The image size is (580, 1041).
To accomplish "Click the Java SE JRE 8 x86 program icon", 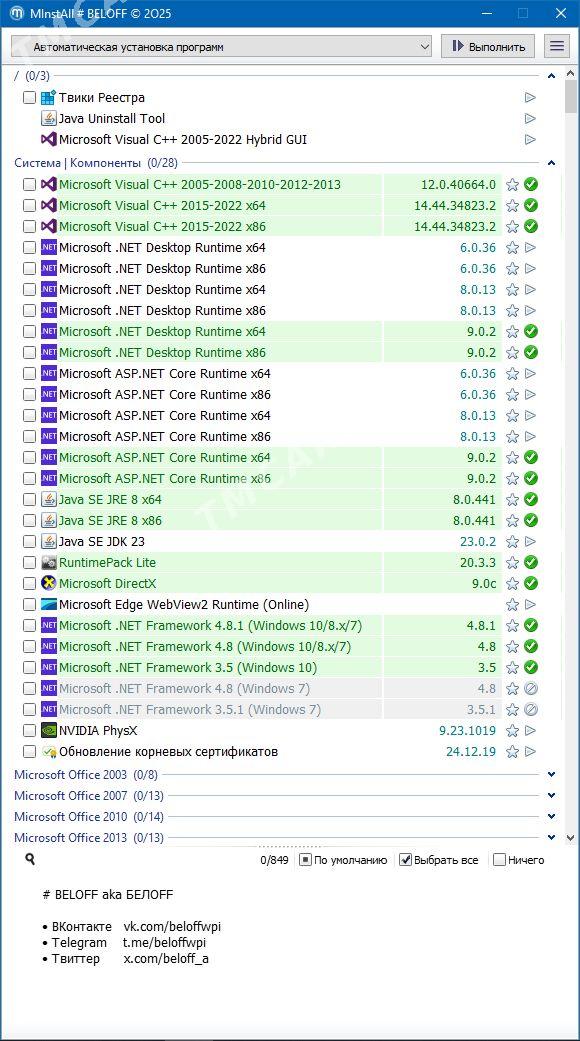I will pos(48,520).
